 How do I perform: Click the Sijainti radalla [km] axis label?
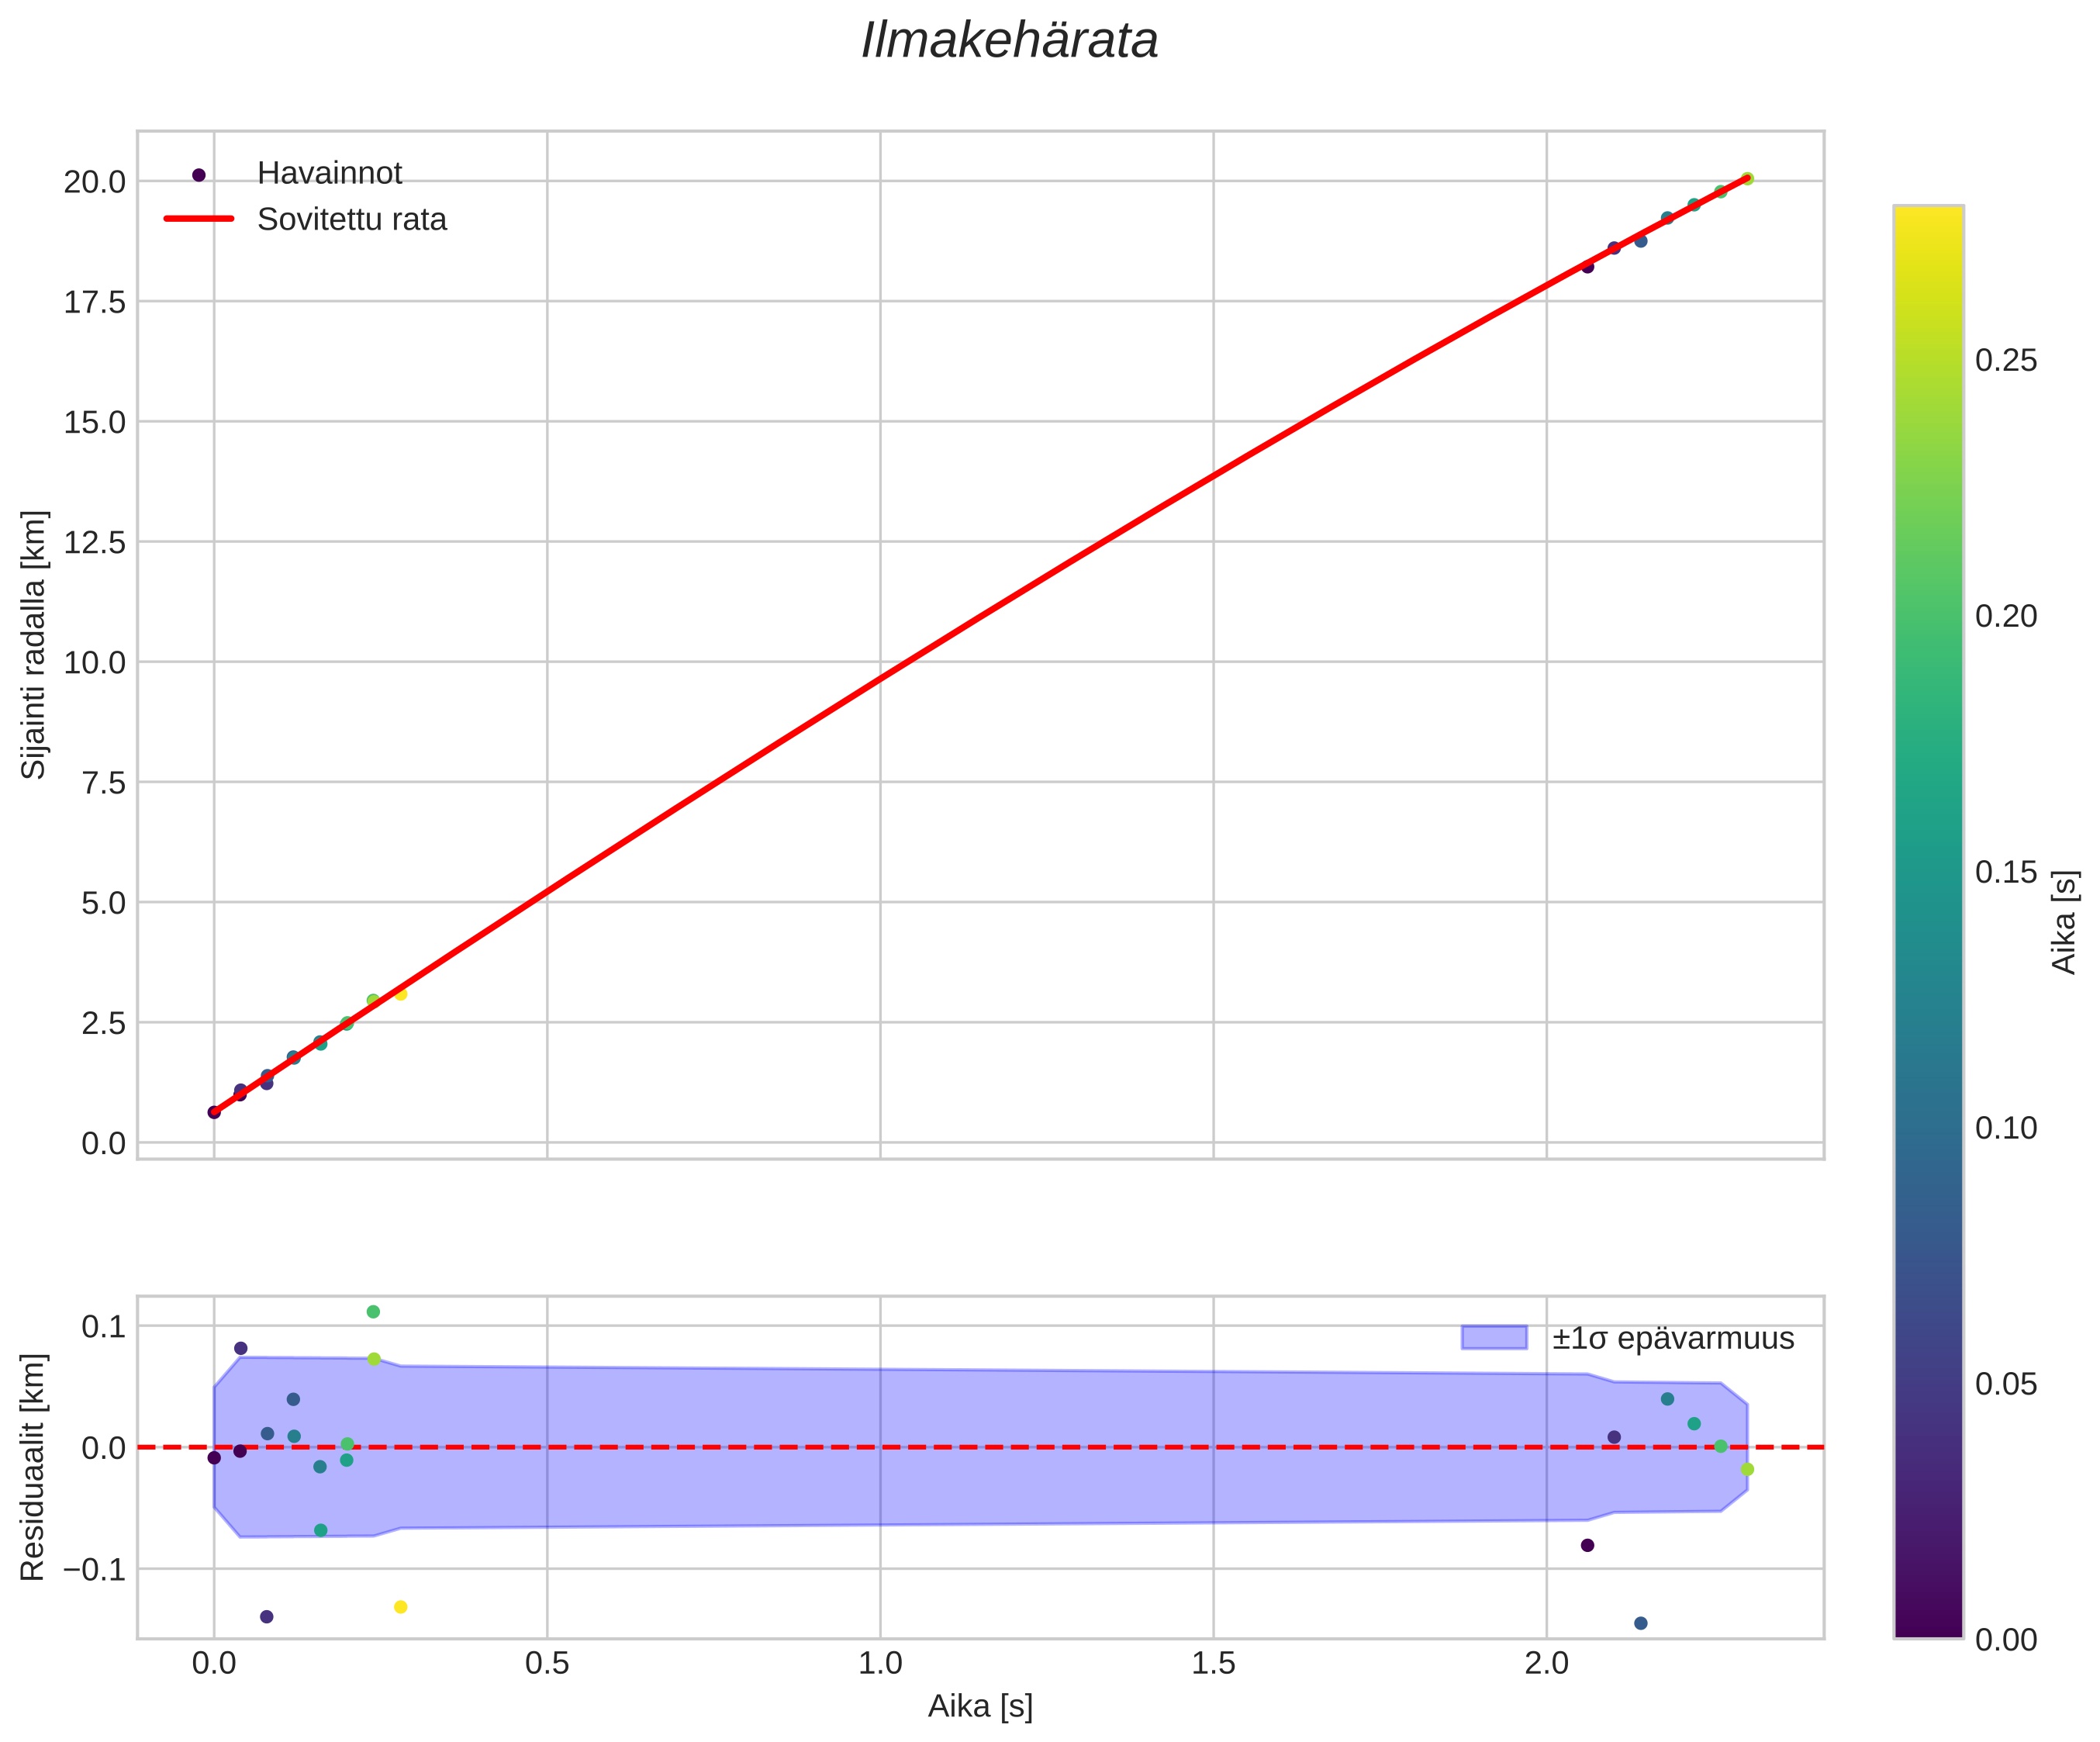pyautogui.click(x=34, y=644)
